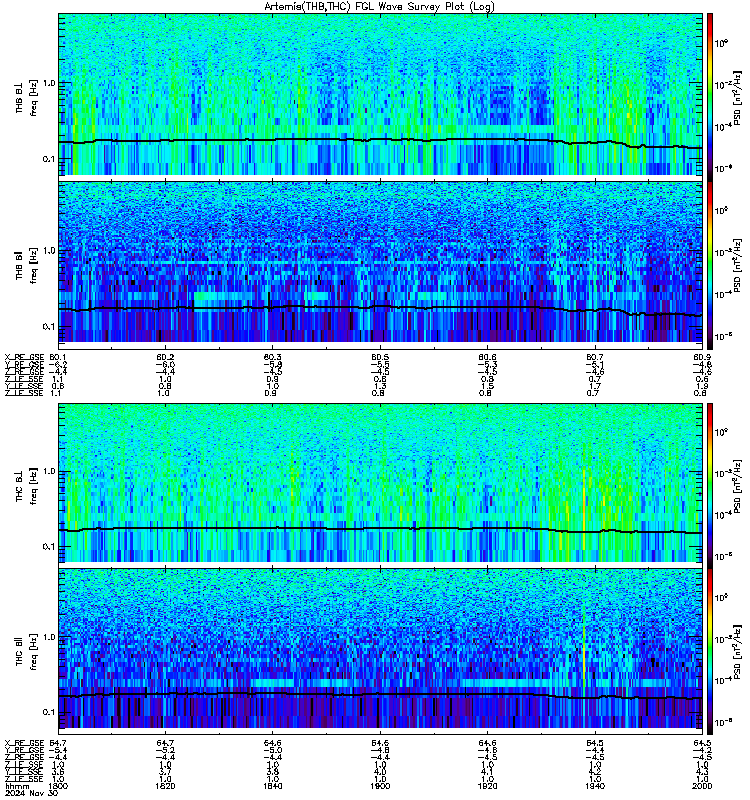Screen dimensions: 750x800
Task: Click the X_RE_GSE value 60.5
Action: (380, 357)
